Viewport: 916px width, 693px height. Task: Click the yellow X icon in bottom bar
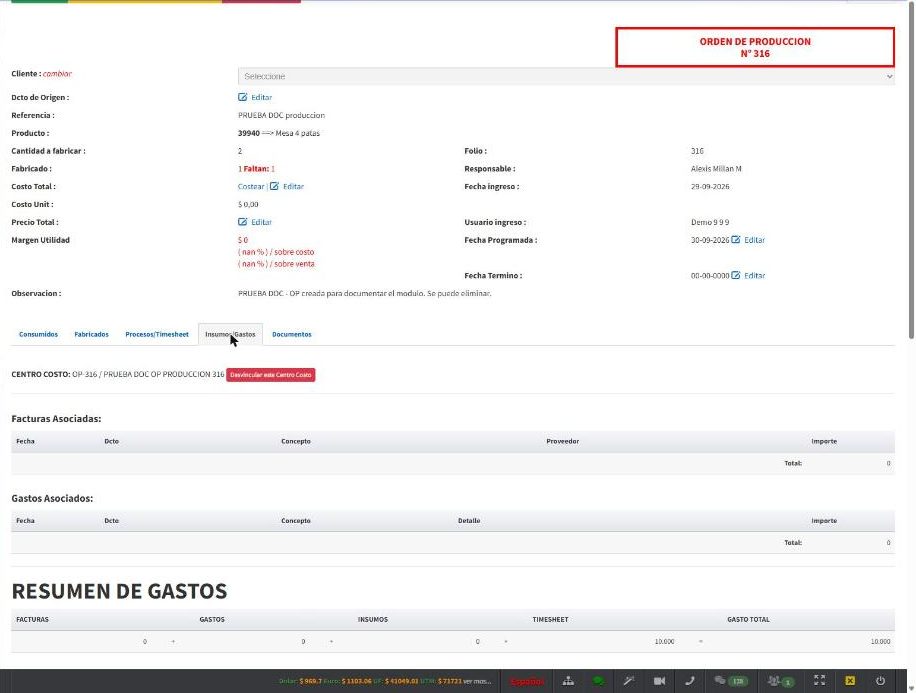point(850,680)
